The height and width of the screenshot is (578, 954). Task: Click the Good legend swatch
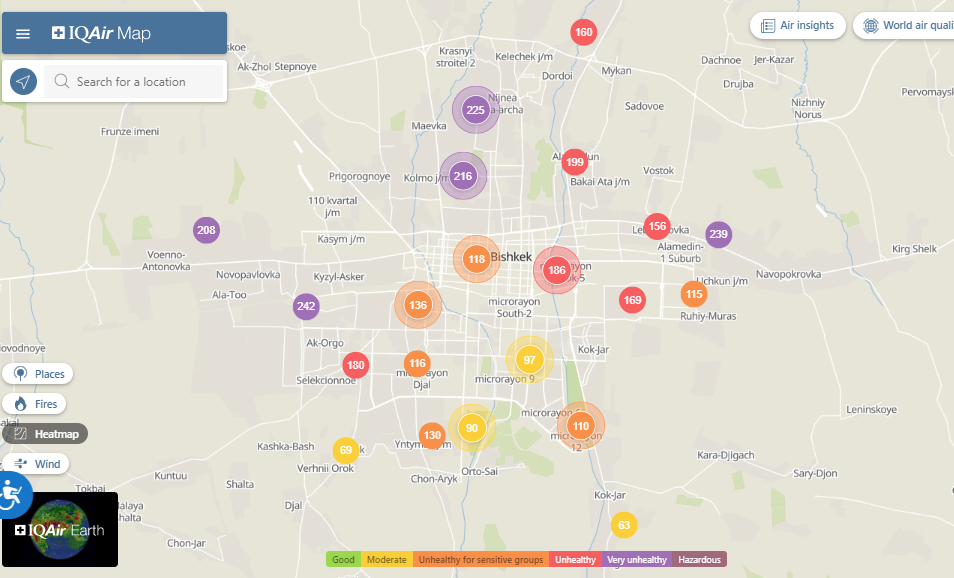pos(343,560)
